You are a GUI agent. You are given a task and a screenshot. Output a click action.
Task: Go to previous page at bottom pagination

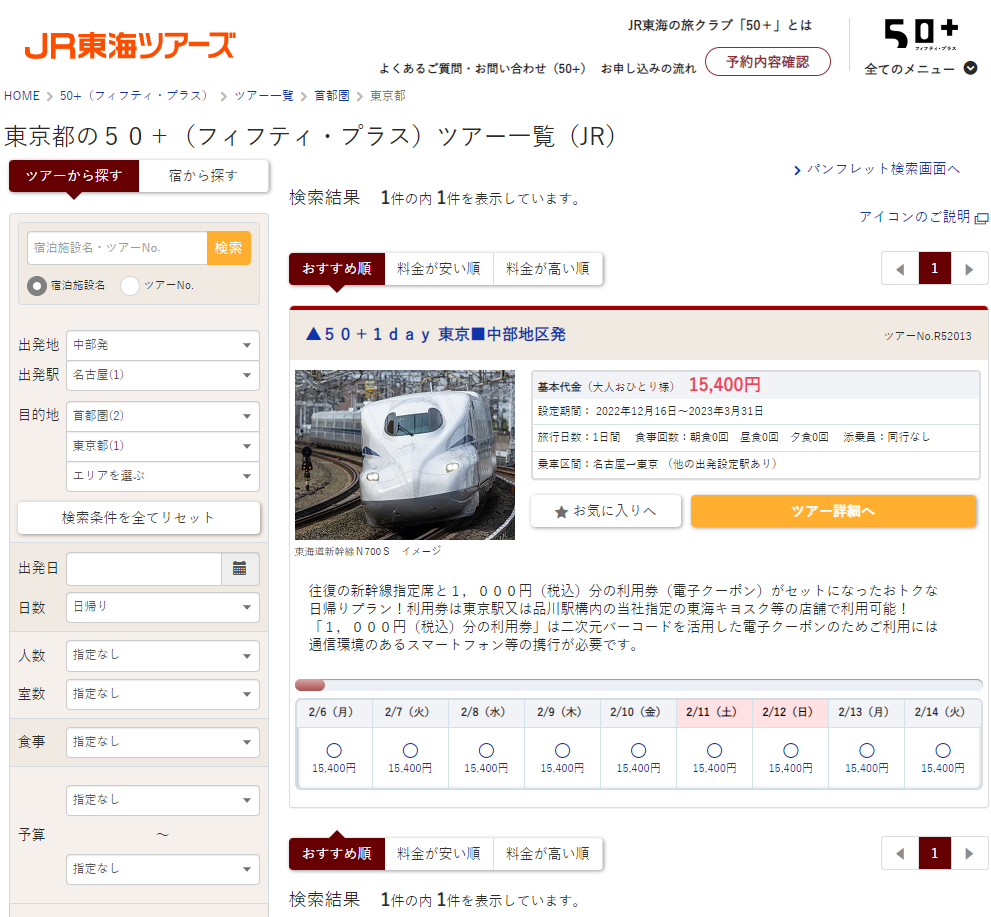pyautogui.click(x=900, y=853)
